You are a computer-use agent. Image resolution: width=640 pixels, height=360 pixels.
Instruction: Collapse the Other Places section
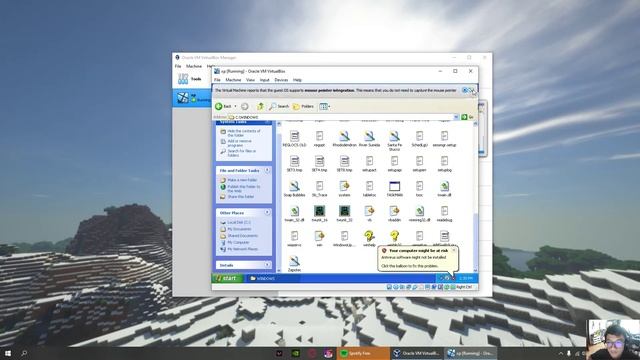point(267,213)
